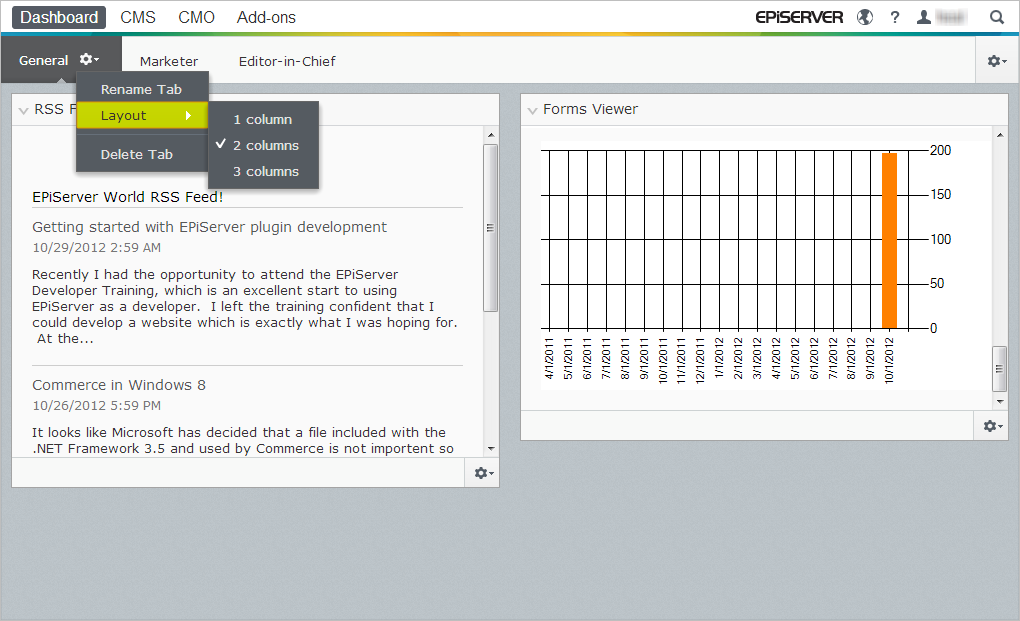Click the Forms Viewer scrollbar thumb

point(1000,369)
